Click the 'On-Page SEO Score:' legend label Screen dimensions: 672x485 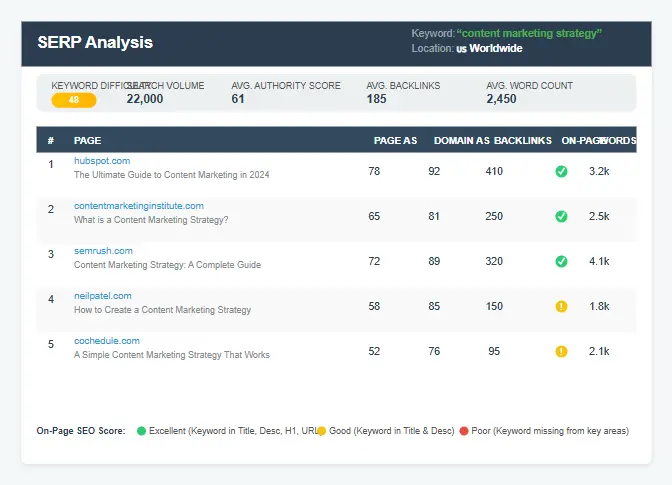click(81, 431)
